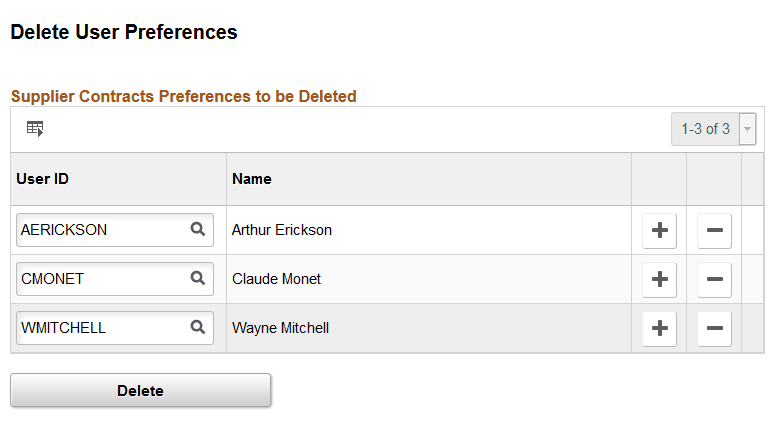The height and width of the screenshot is (439, 783).
Task: Open lookup for CMONET User ID
Action: [x=198, y=278]
